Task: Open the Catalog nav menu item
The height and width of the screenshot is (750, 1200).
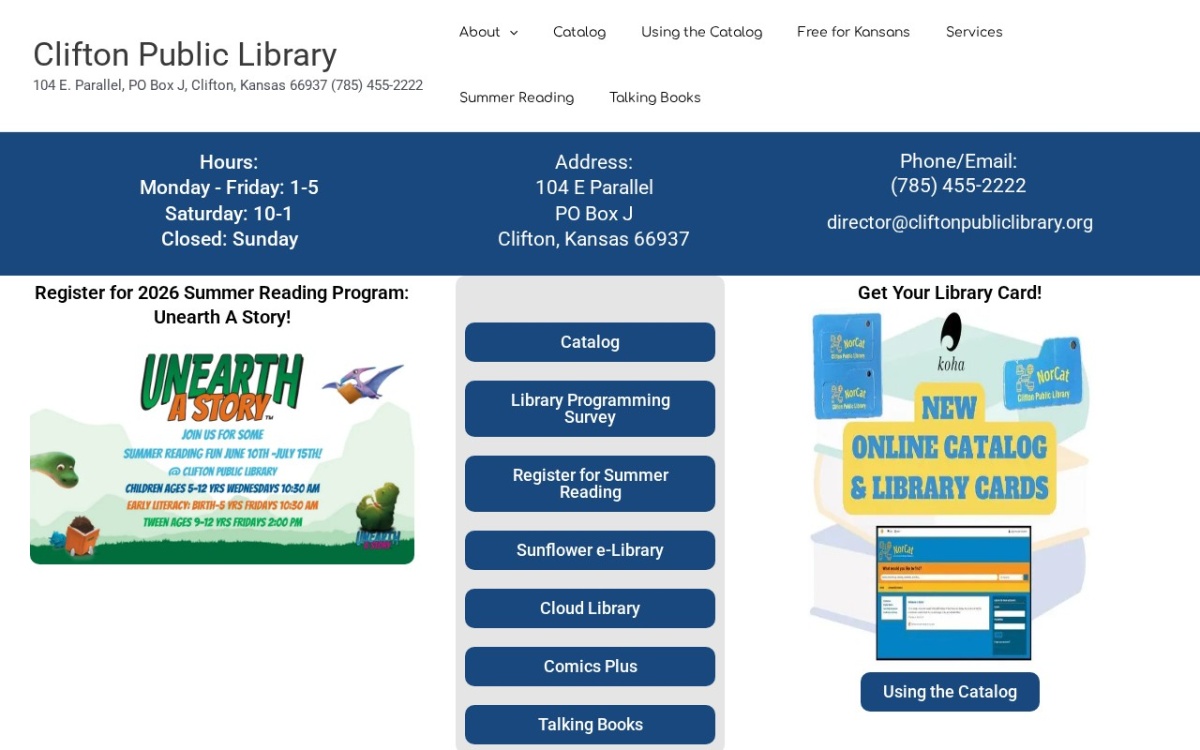Action: [579, 32]
